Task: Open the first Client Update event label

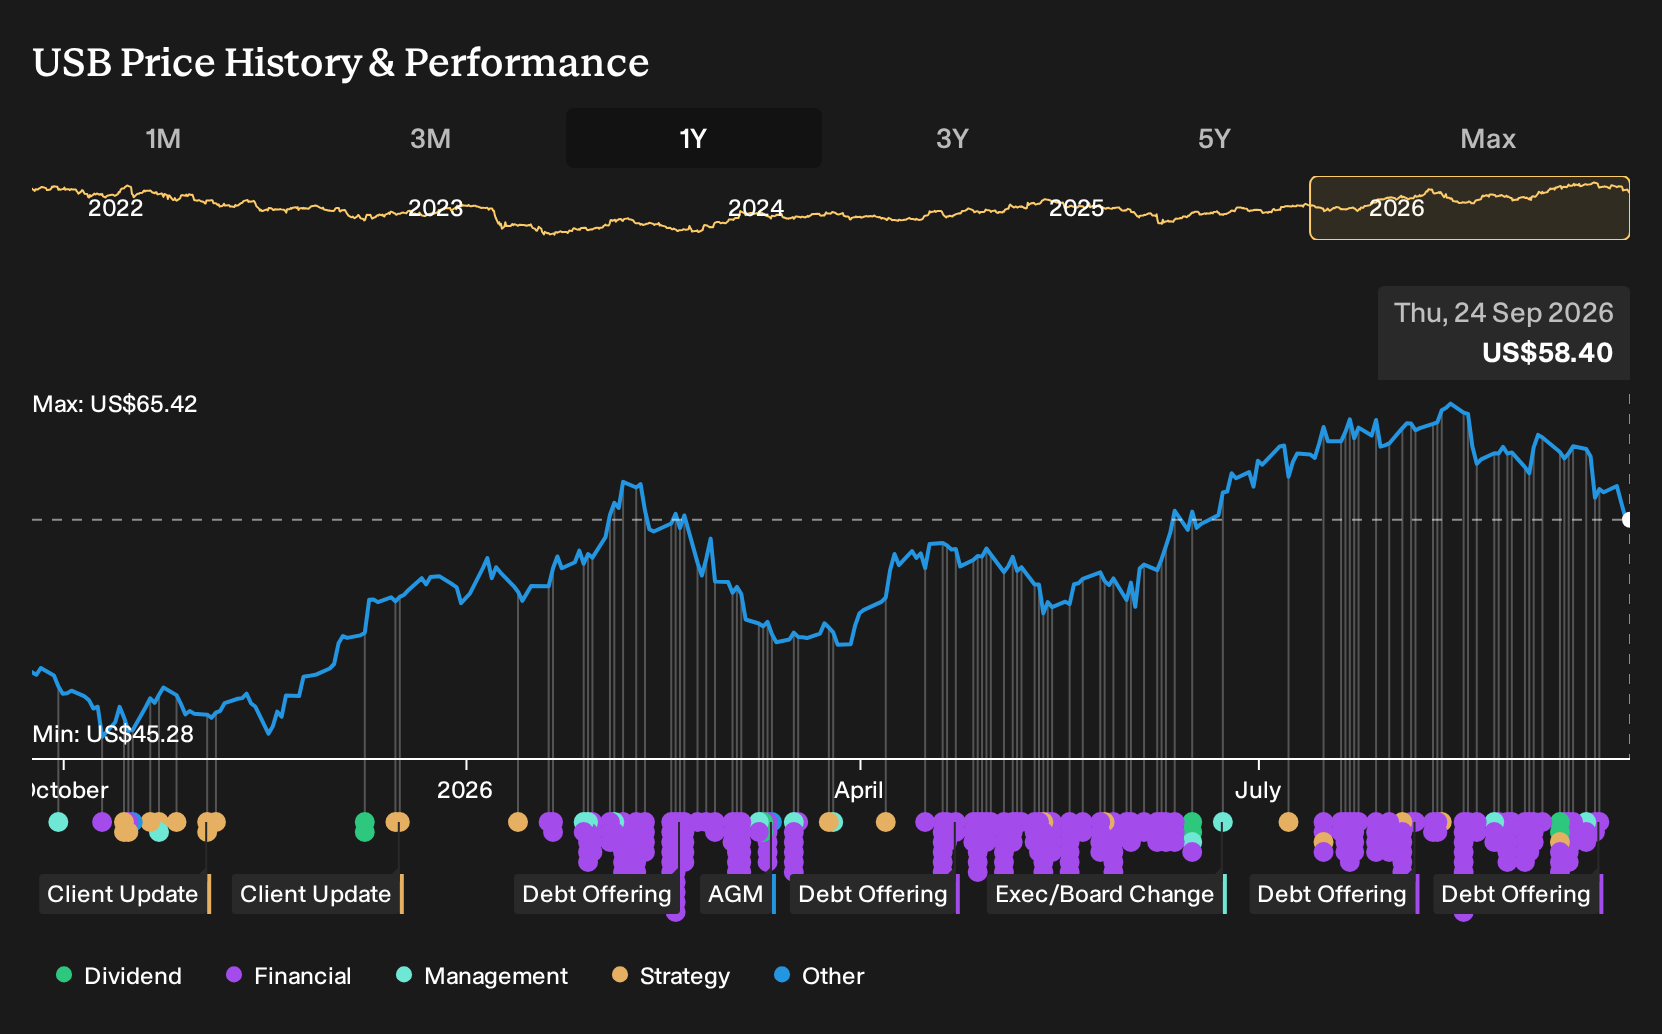Action: pos(125,894)
